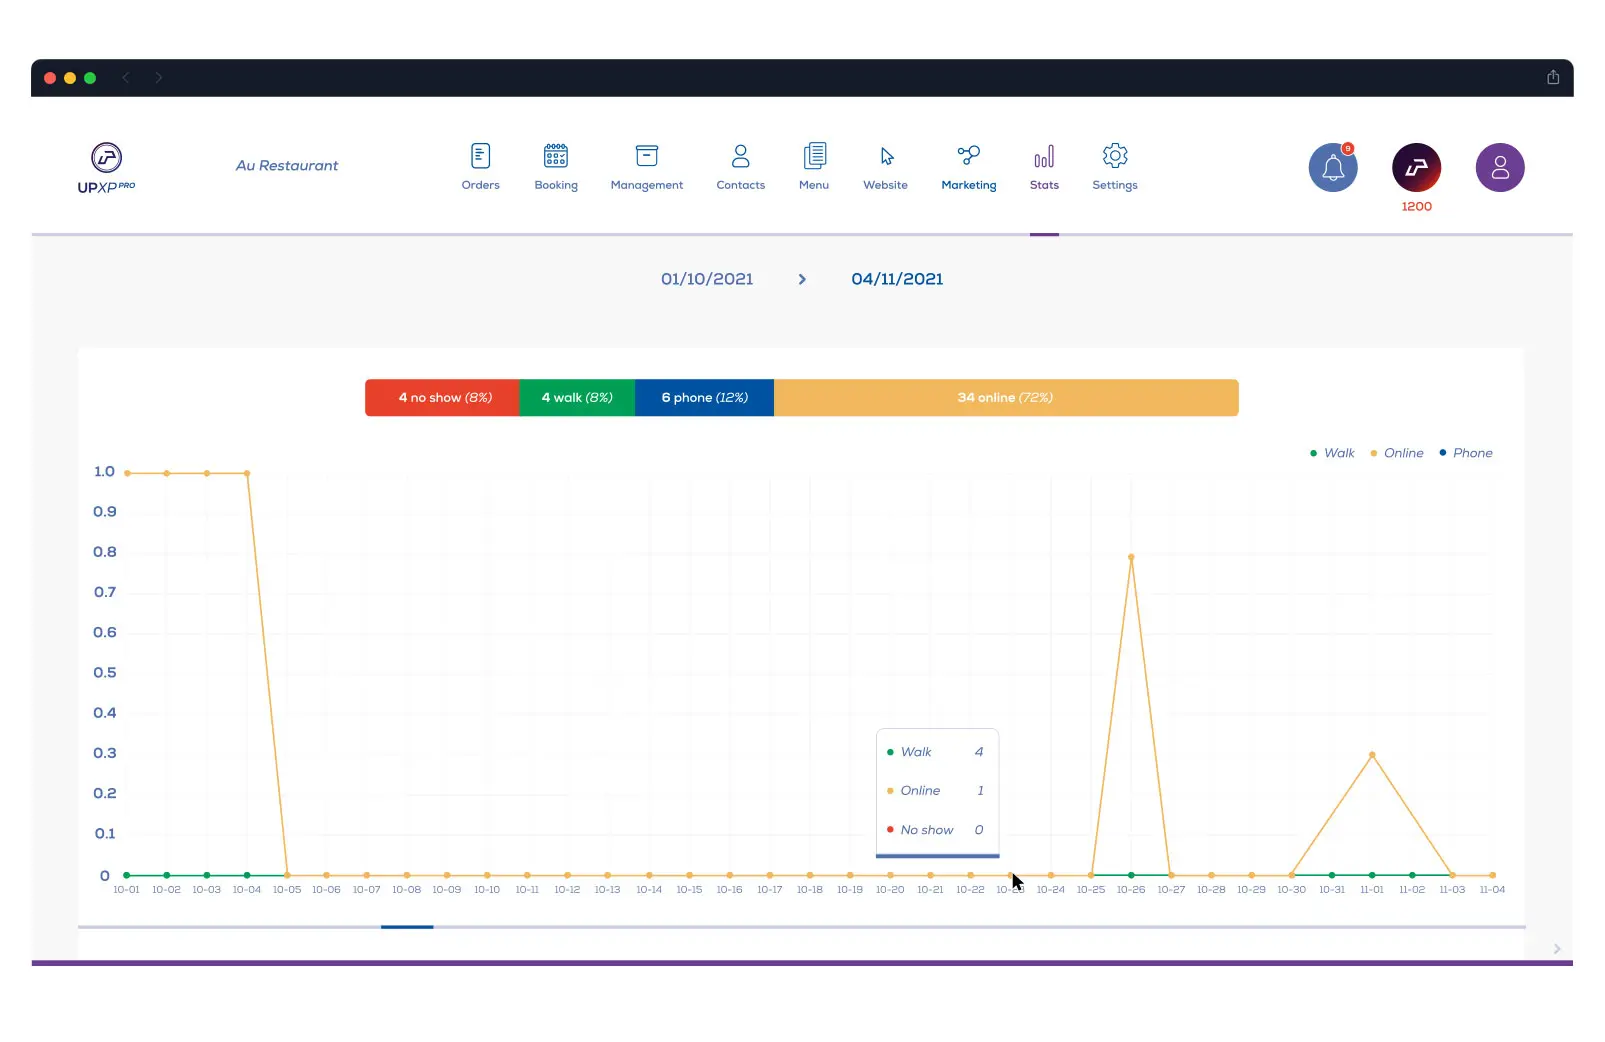Toggle the Phone series in the legend
Viewport: 1605px width, 1042px height.
(x=1466, y=453)
